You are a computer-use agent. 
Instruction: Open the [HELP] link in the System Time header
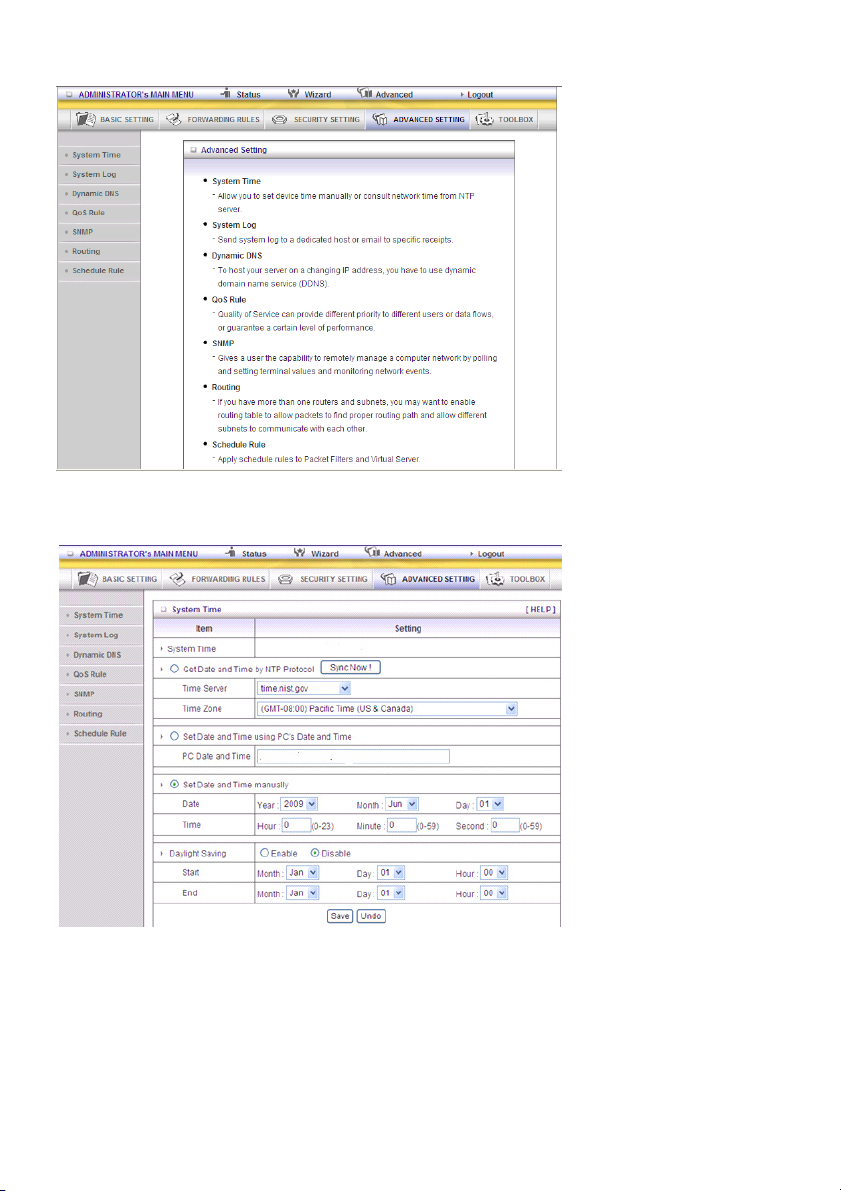click(540, 609)
